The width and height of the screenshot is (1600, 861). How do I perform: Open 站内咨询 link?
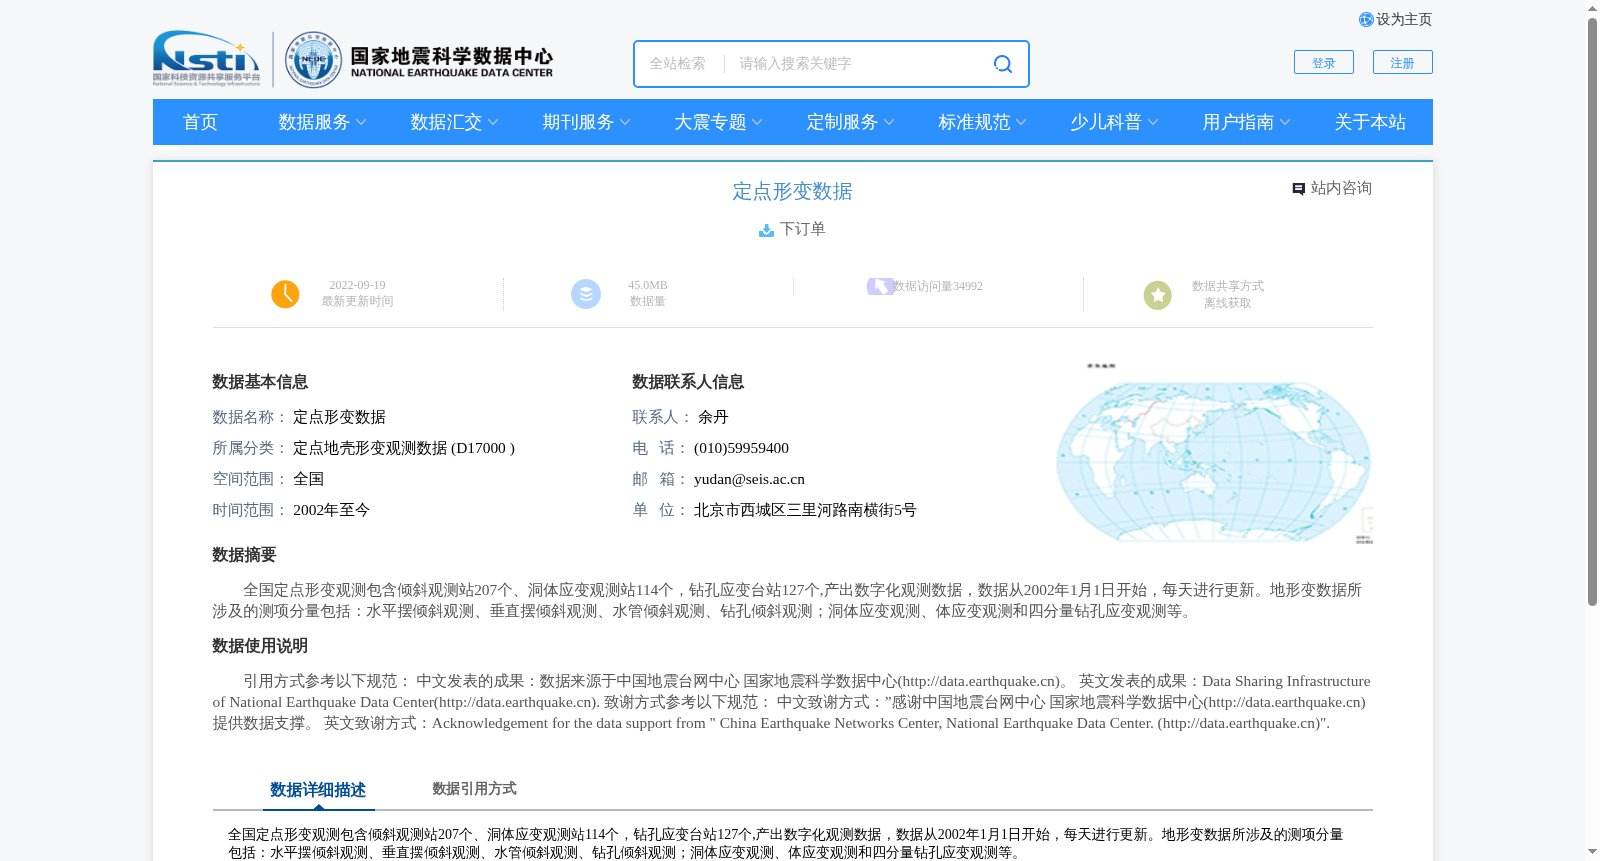click(1341, 188)
